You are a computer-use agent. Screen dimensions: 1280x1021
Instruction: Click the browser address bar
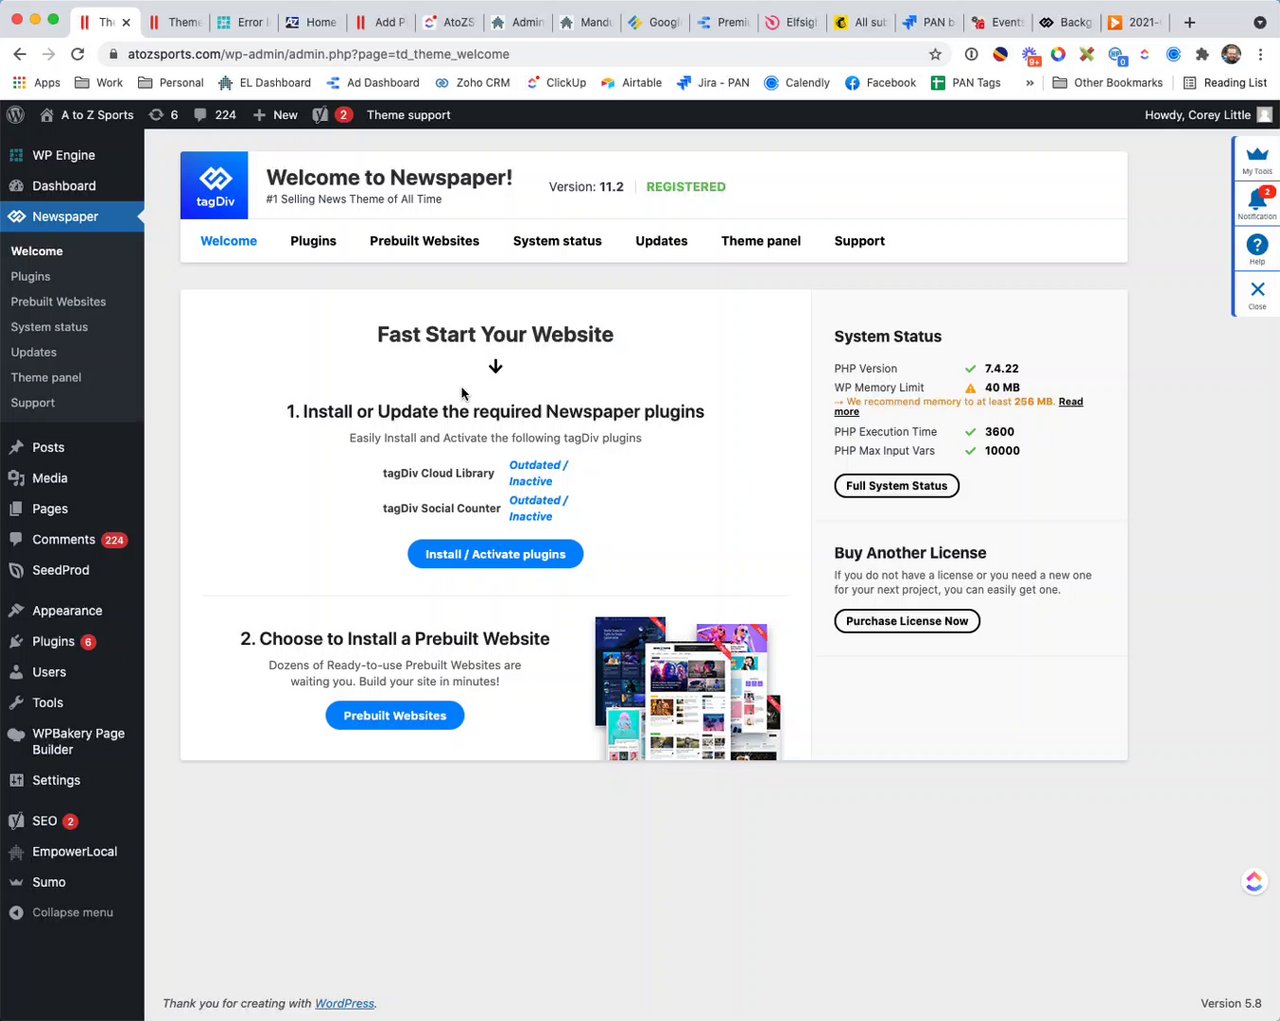pyautogui.click(x=520, y=54)
